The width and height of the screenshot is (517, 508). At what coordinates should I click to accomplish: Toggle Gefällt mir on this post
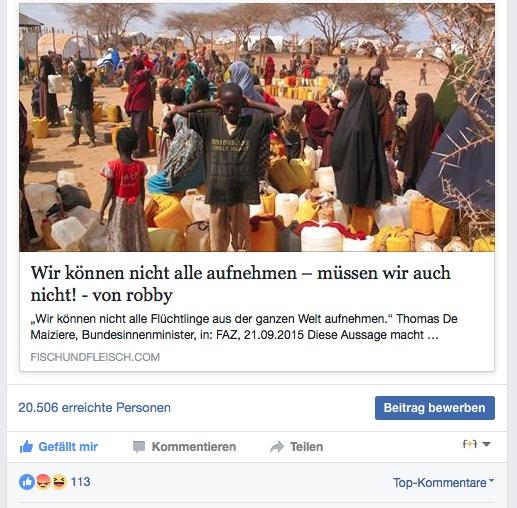tap(59, 447)
